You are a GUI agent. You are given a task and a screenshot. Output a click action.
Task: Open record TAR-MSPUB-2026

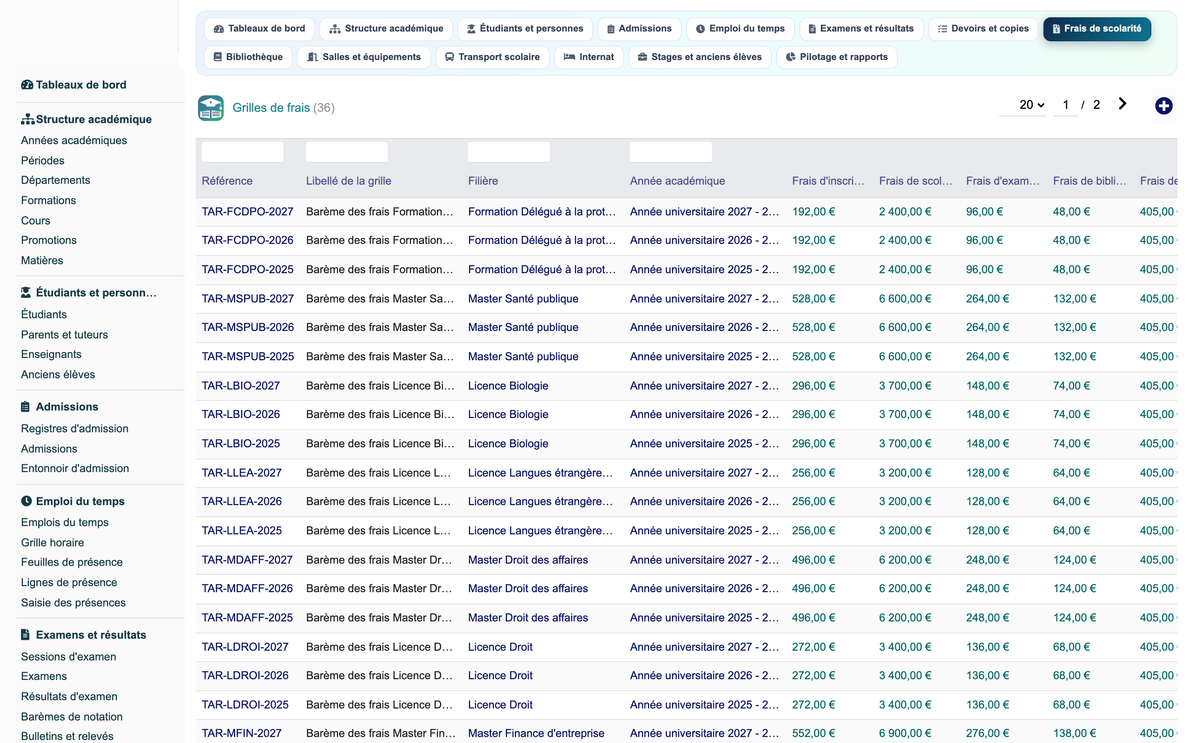pos(248,328)
